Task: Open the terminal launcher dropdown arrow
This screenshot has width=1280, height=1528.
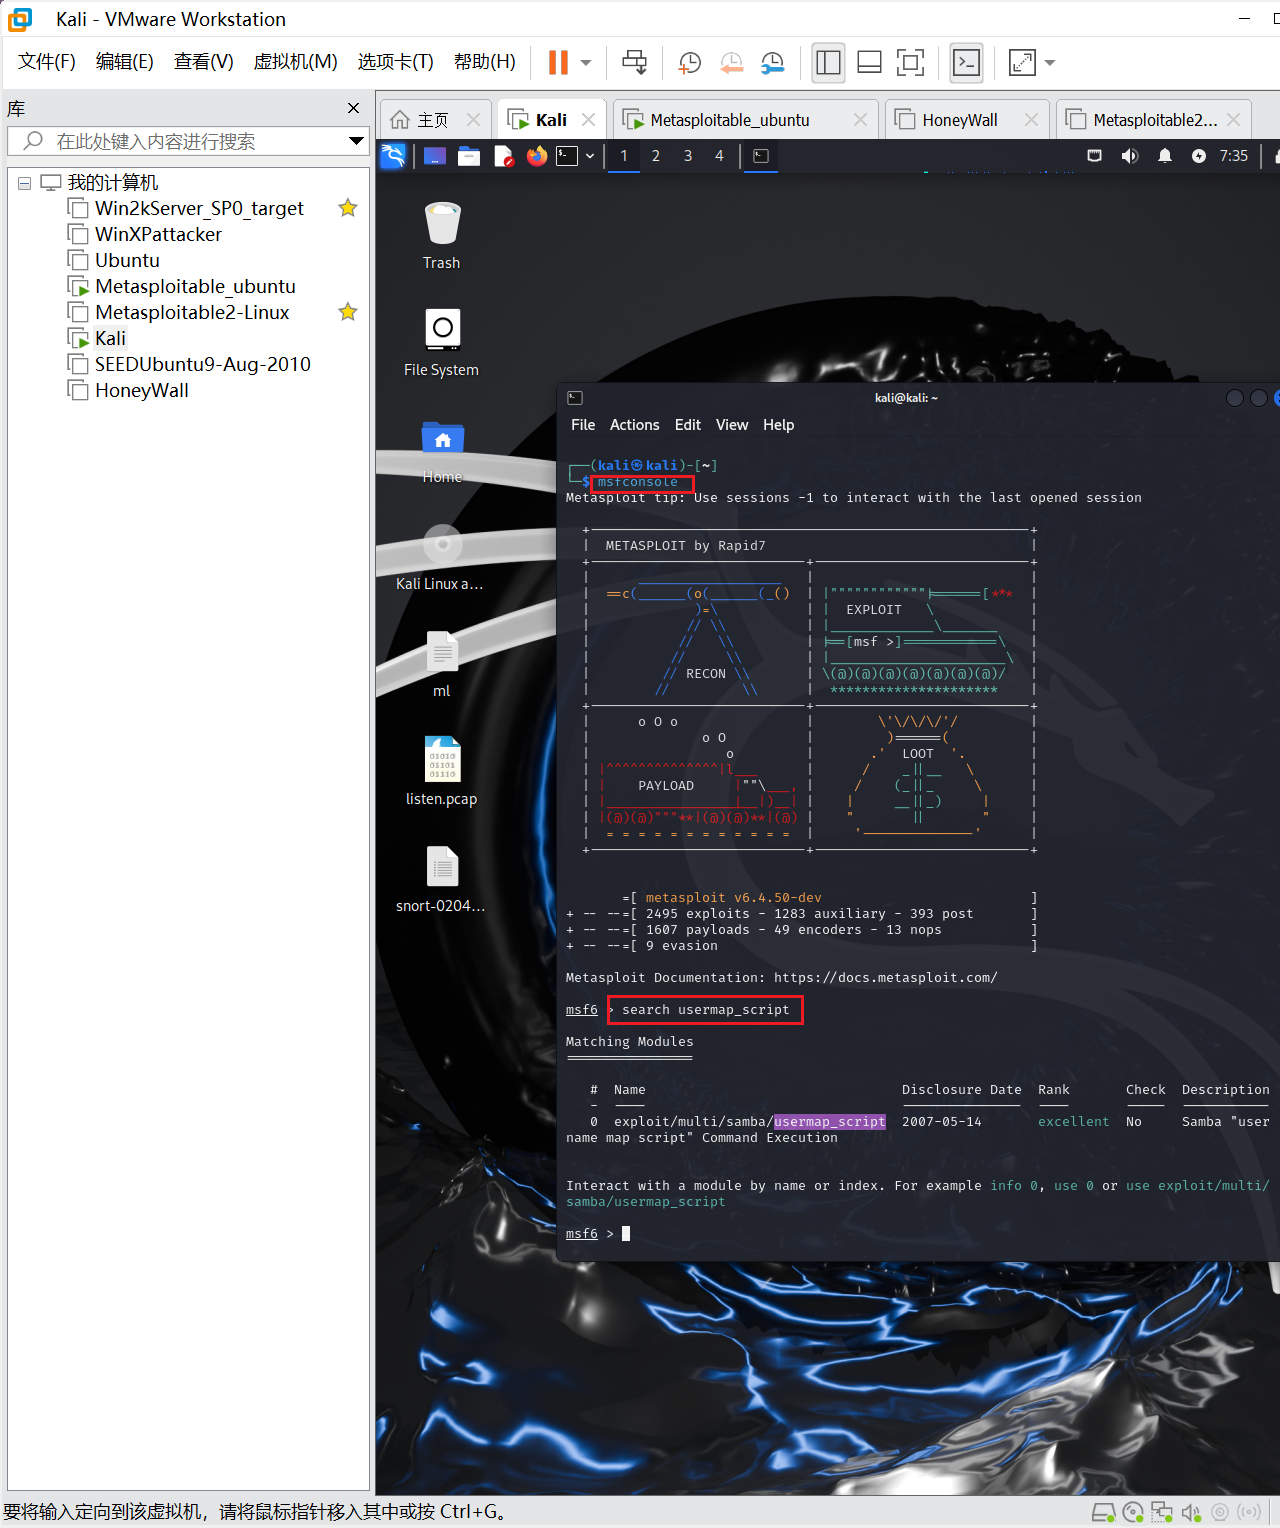Action: tap(590, 156)
